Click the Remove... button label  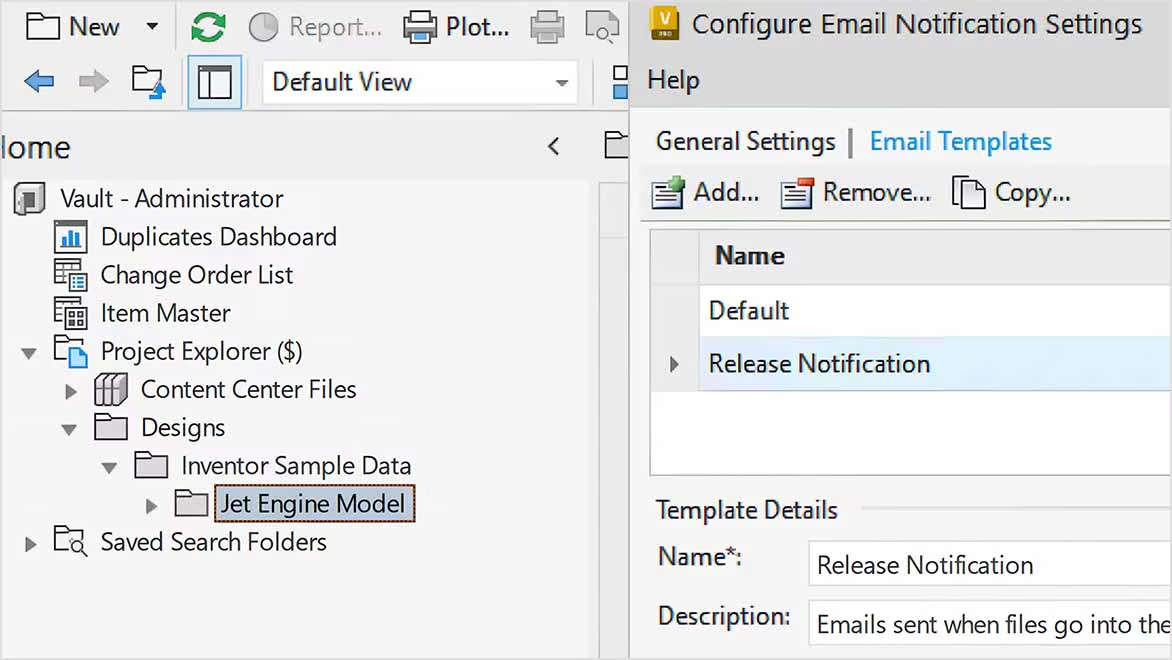[x=877, y=193]
